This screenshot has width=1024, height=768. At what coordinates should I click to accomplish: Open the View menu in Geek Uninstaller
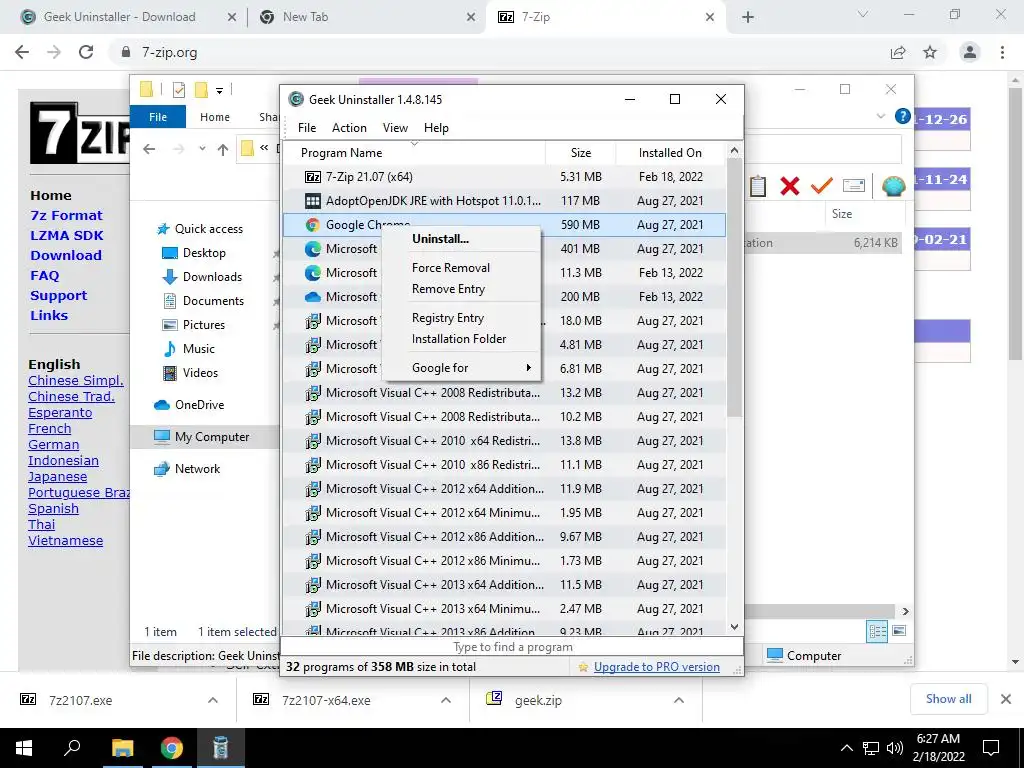click(x=395, y=128)
